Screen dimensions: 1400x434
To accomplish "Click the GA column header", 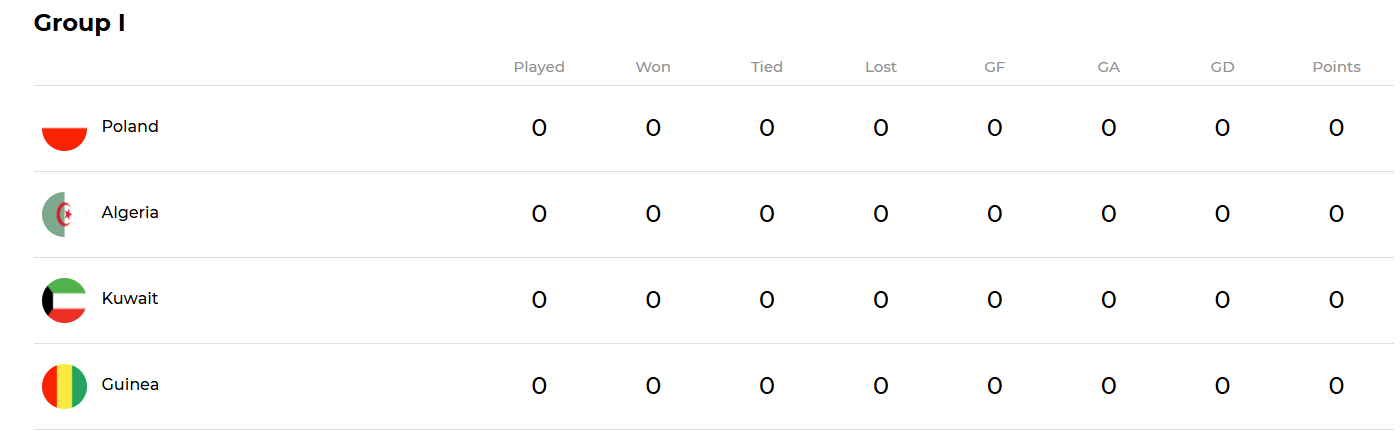I will pos(1109,67).
